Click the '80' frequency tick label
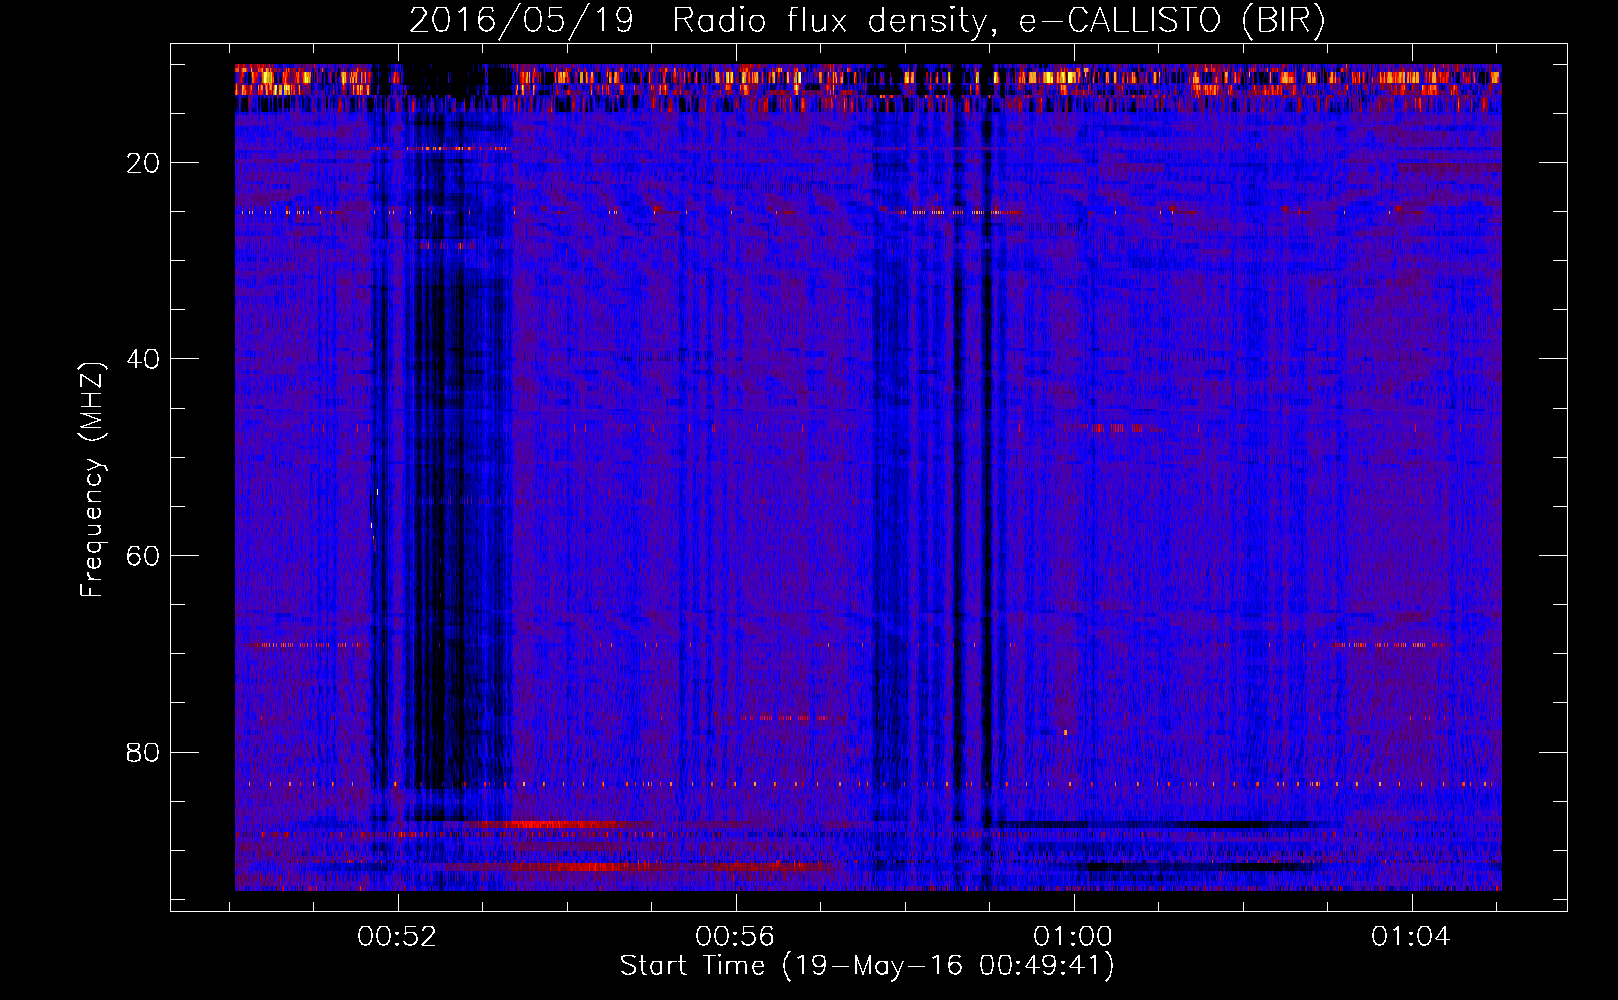 [144, 752]
